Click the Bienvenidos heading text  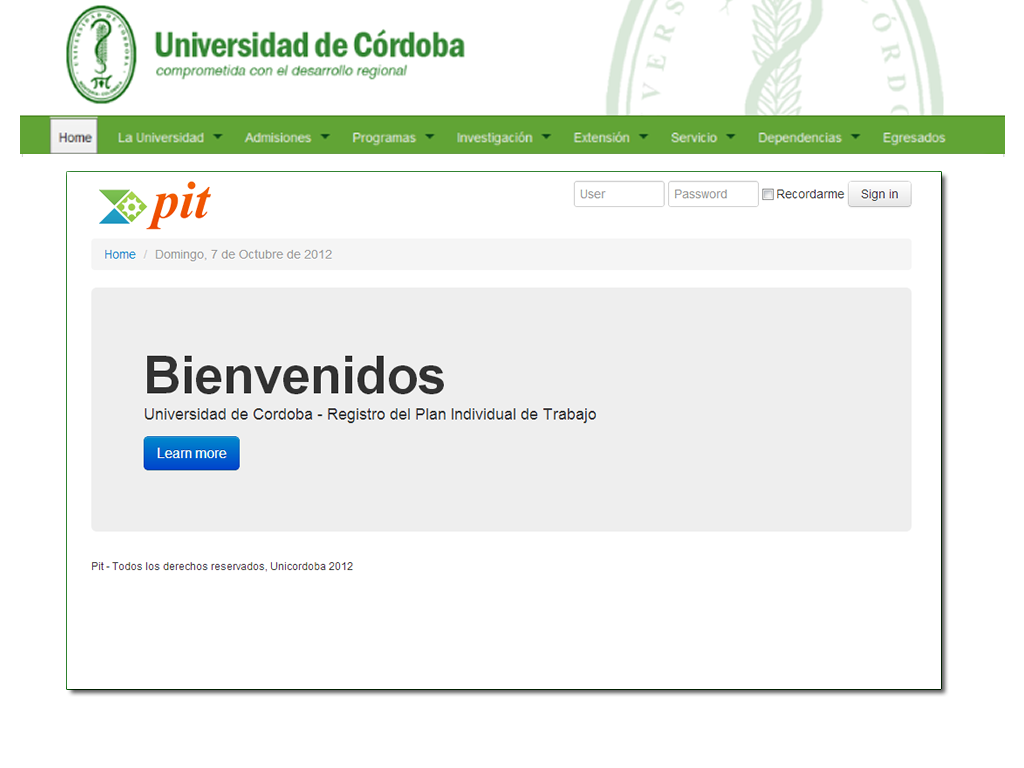point(294,376)
